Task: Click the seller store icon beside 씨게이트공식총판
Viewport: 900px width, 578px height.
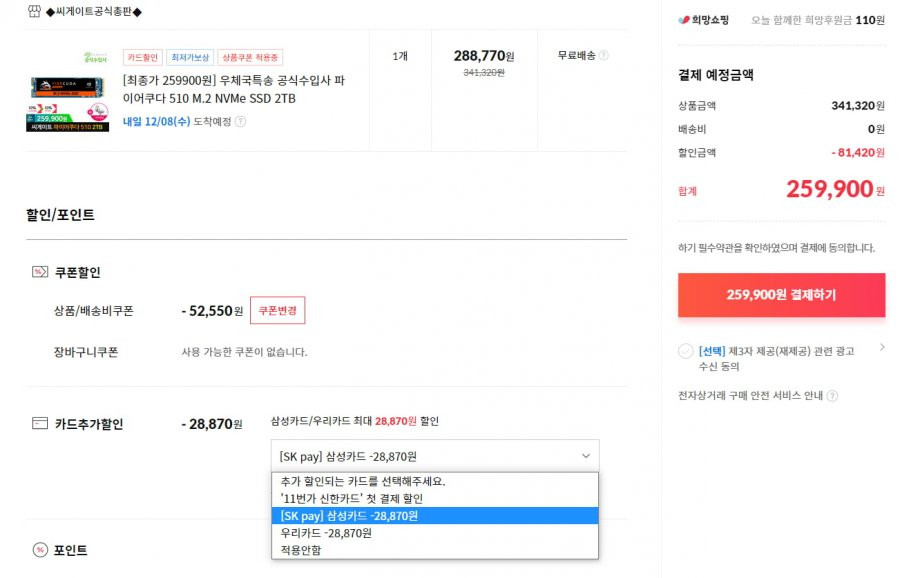Action: [34, 11]
